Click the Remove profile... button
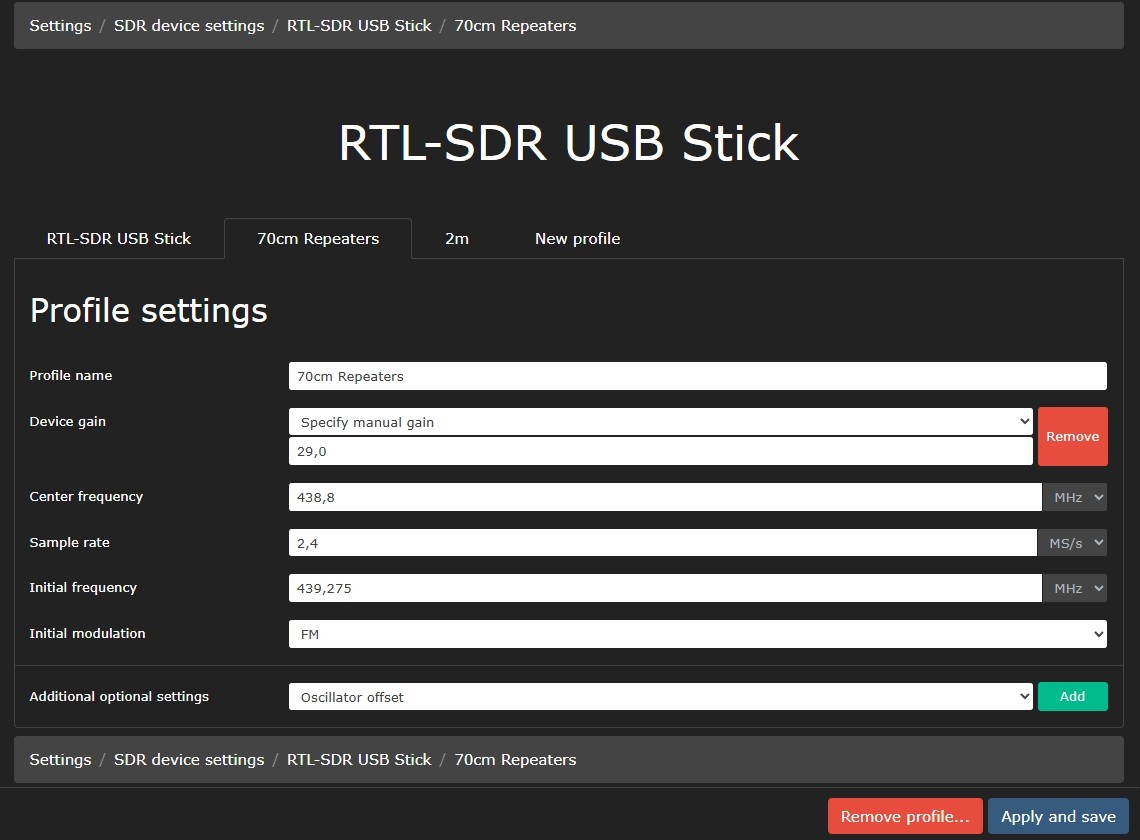Viewport: 1140px width, 840px height. 905,816
